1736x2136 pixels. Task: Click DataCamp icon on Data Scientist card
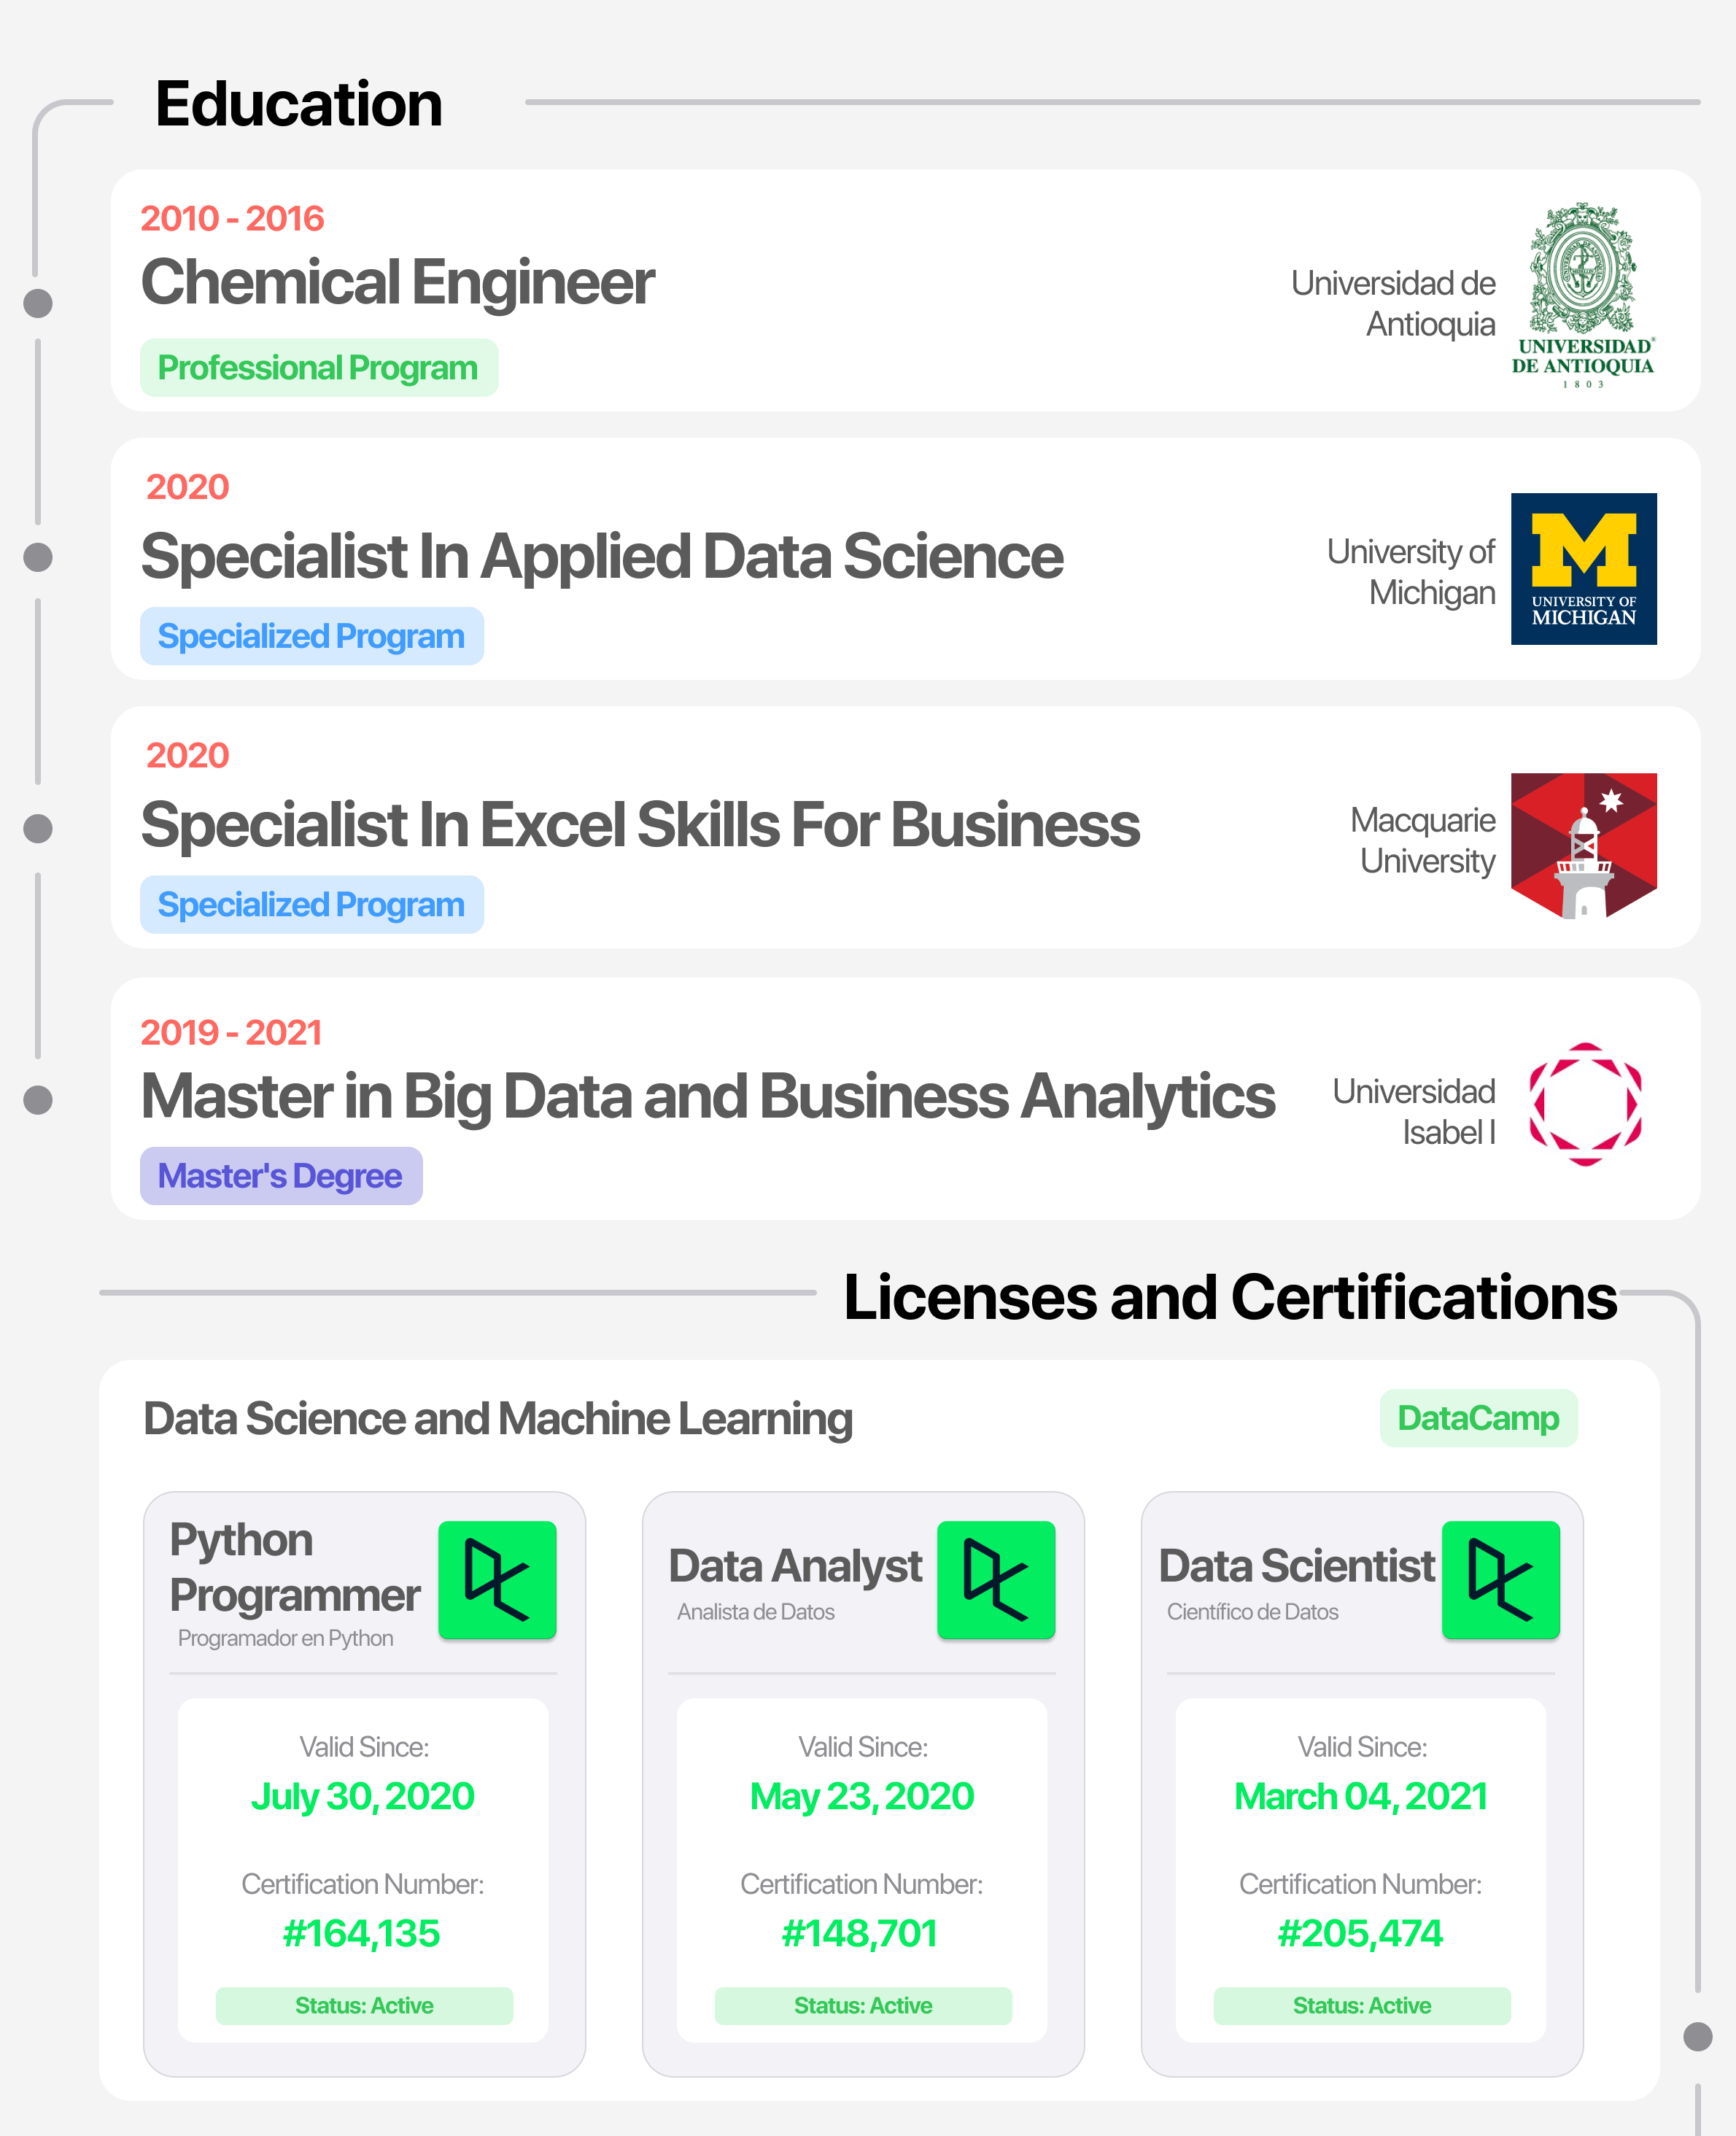[1500, 1580]
